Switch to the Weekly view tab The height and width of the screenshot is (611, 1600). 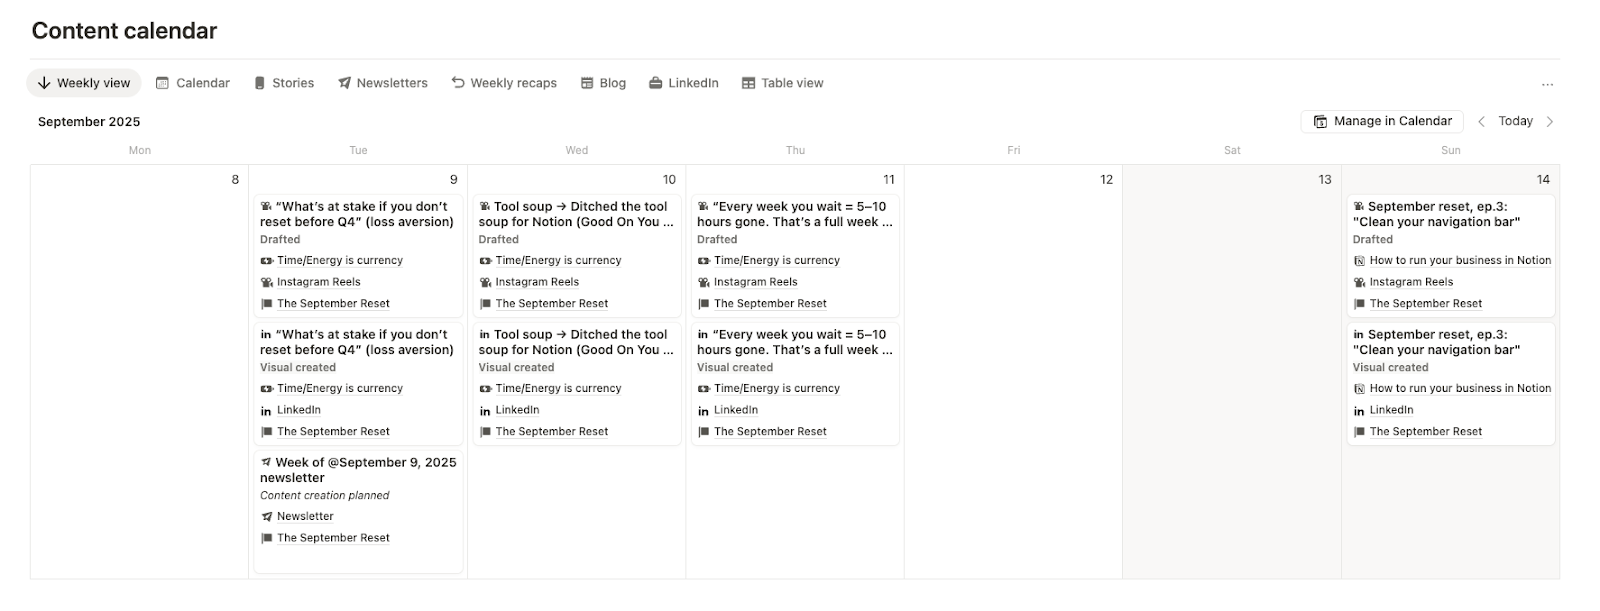(84, 84)
